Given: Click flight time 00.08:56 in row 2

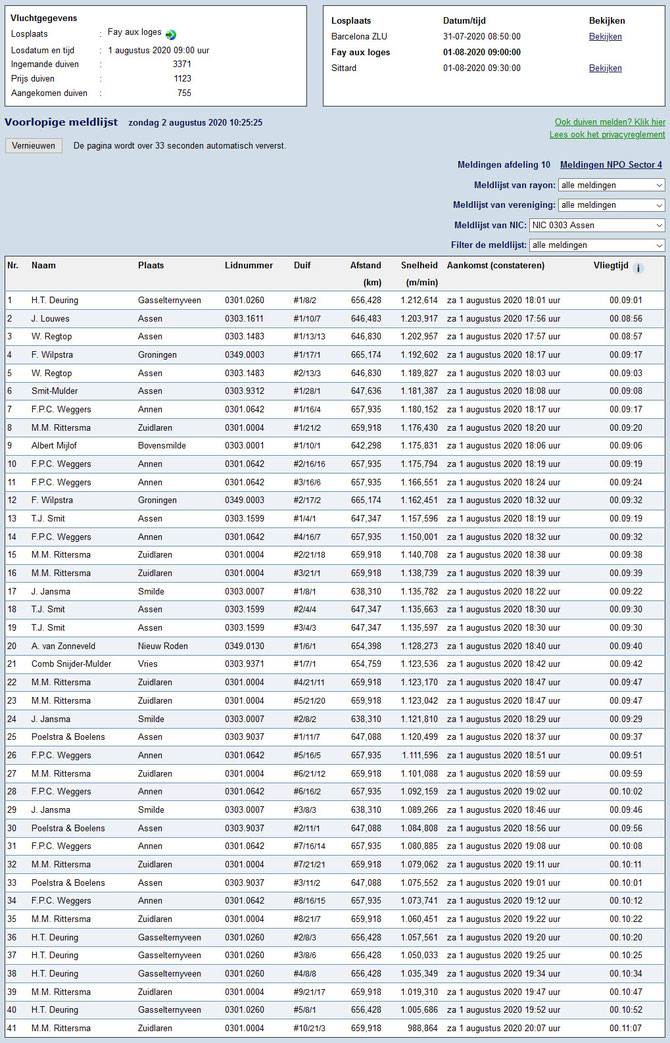Looking at the screenshot, I should (x=626, y=319).
